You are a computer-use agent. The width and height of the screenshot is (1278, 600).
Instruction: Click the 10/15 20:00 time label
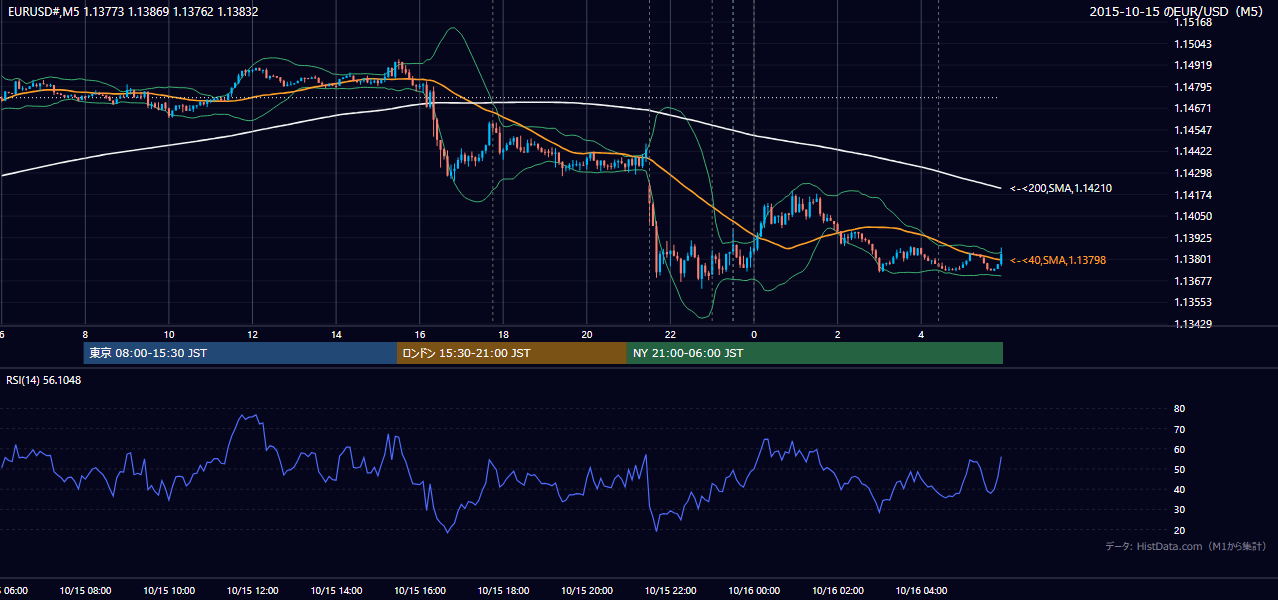[x=587, y=591]
